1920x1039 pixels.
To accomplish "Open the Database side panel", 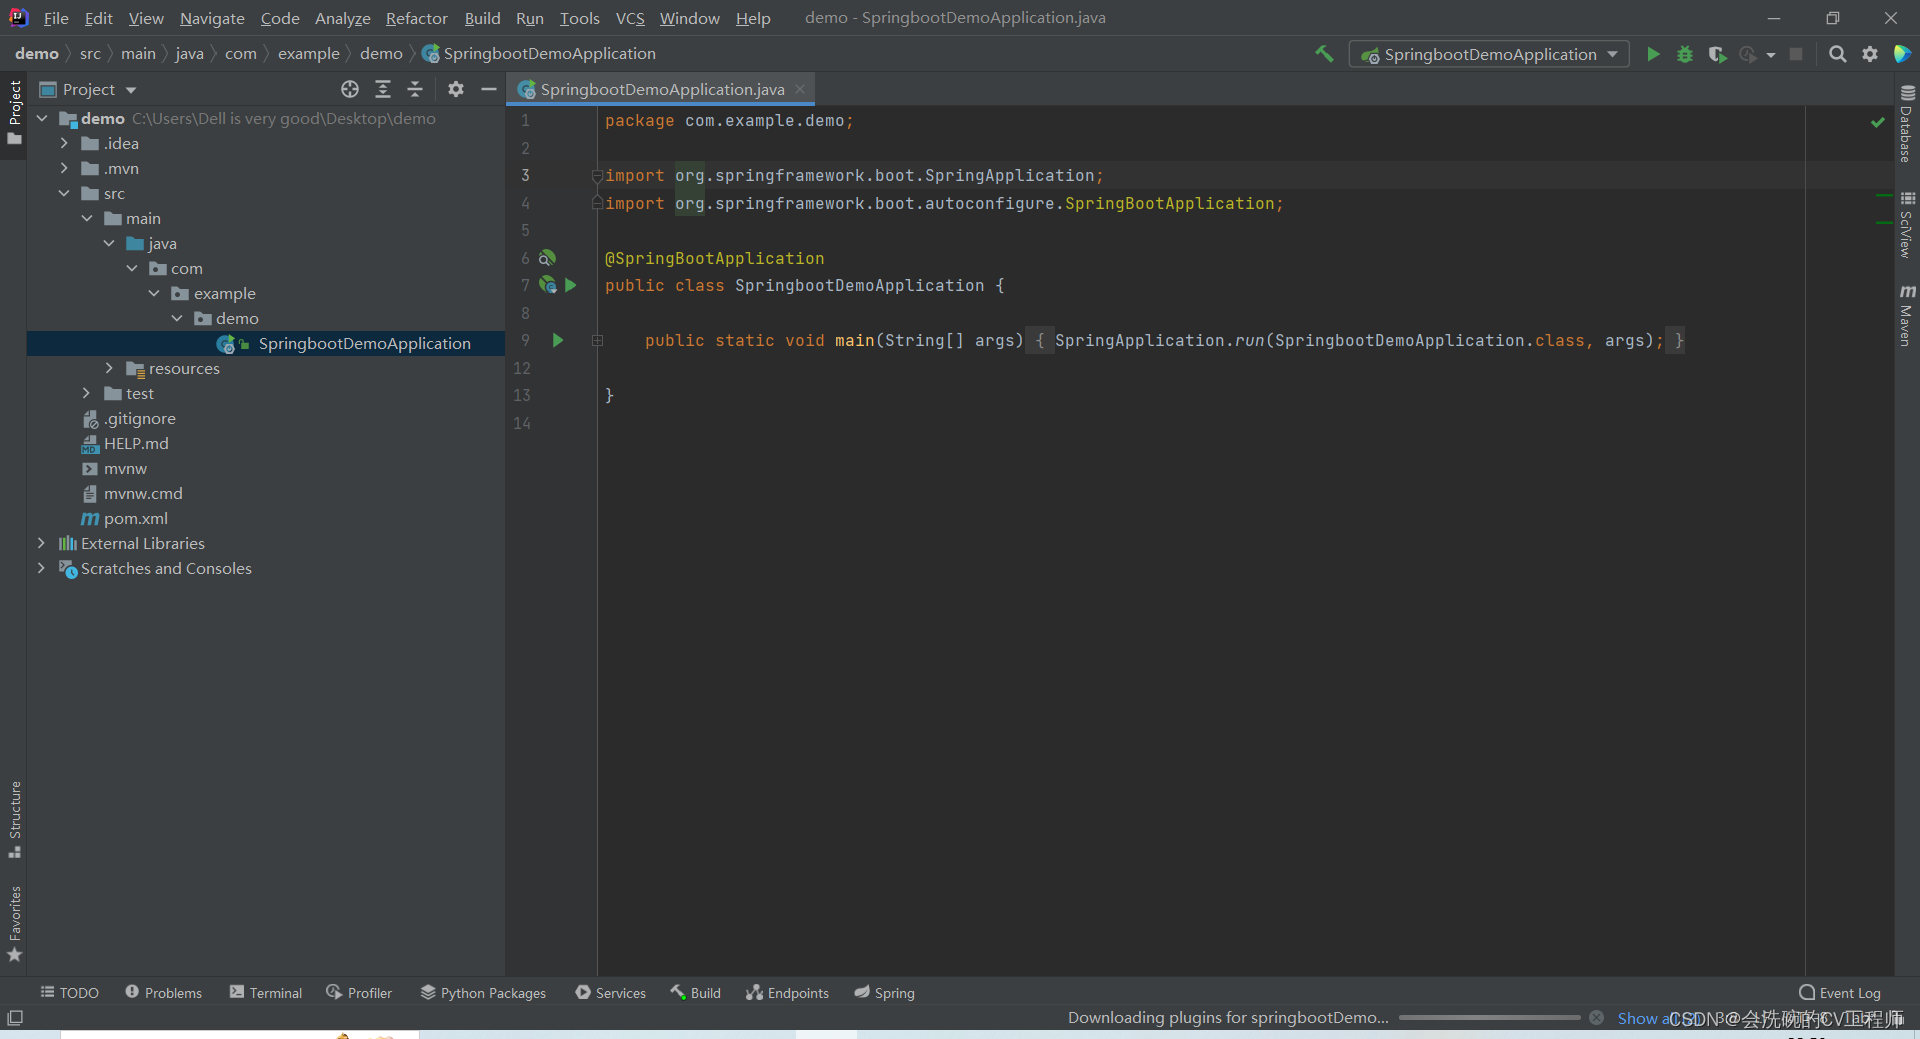I will click(x=1907, y=124).
